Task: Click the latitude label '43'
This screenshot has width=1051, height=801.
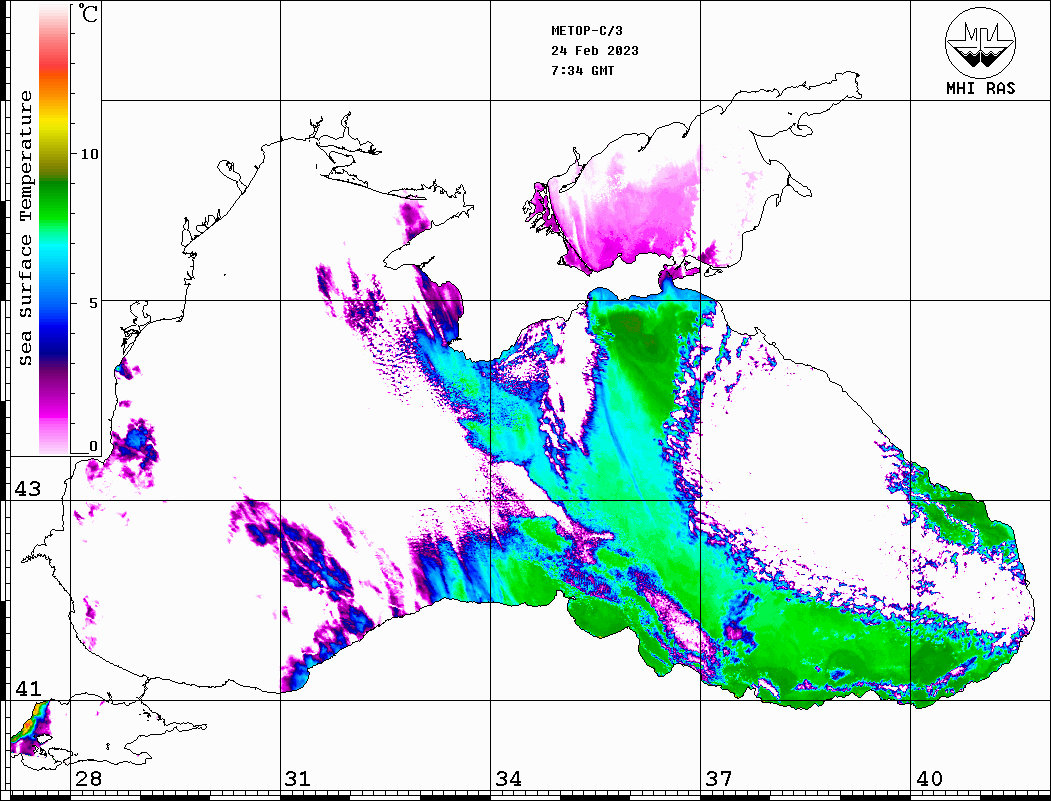Action: tap(28, 489)
